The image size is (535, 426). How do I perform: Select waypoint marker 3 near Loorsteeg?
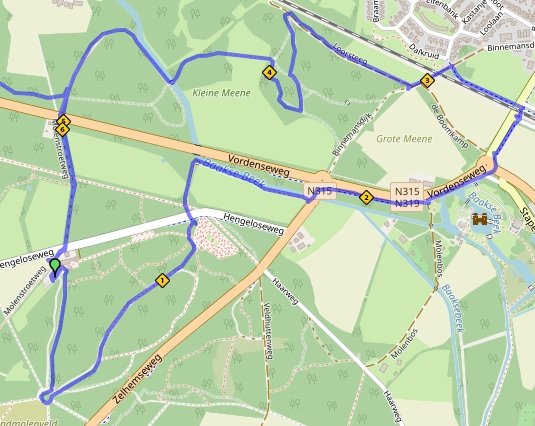click(x=427, y=81)
